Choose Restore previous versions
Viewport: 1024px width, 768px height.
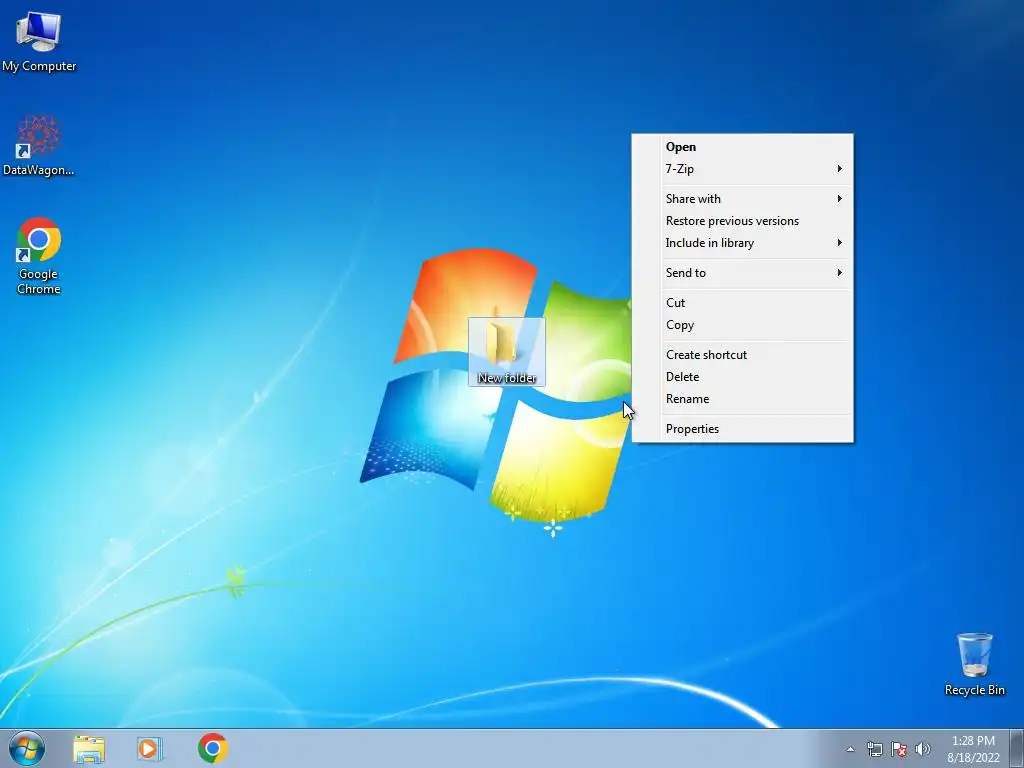click(743, 221)
